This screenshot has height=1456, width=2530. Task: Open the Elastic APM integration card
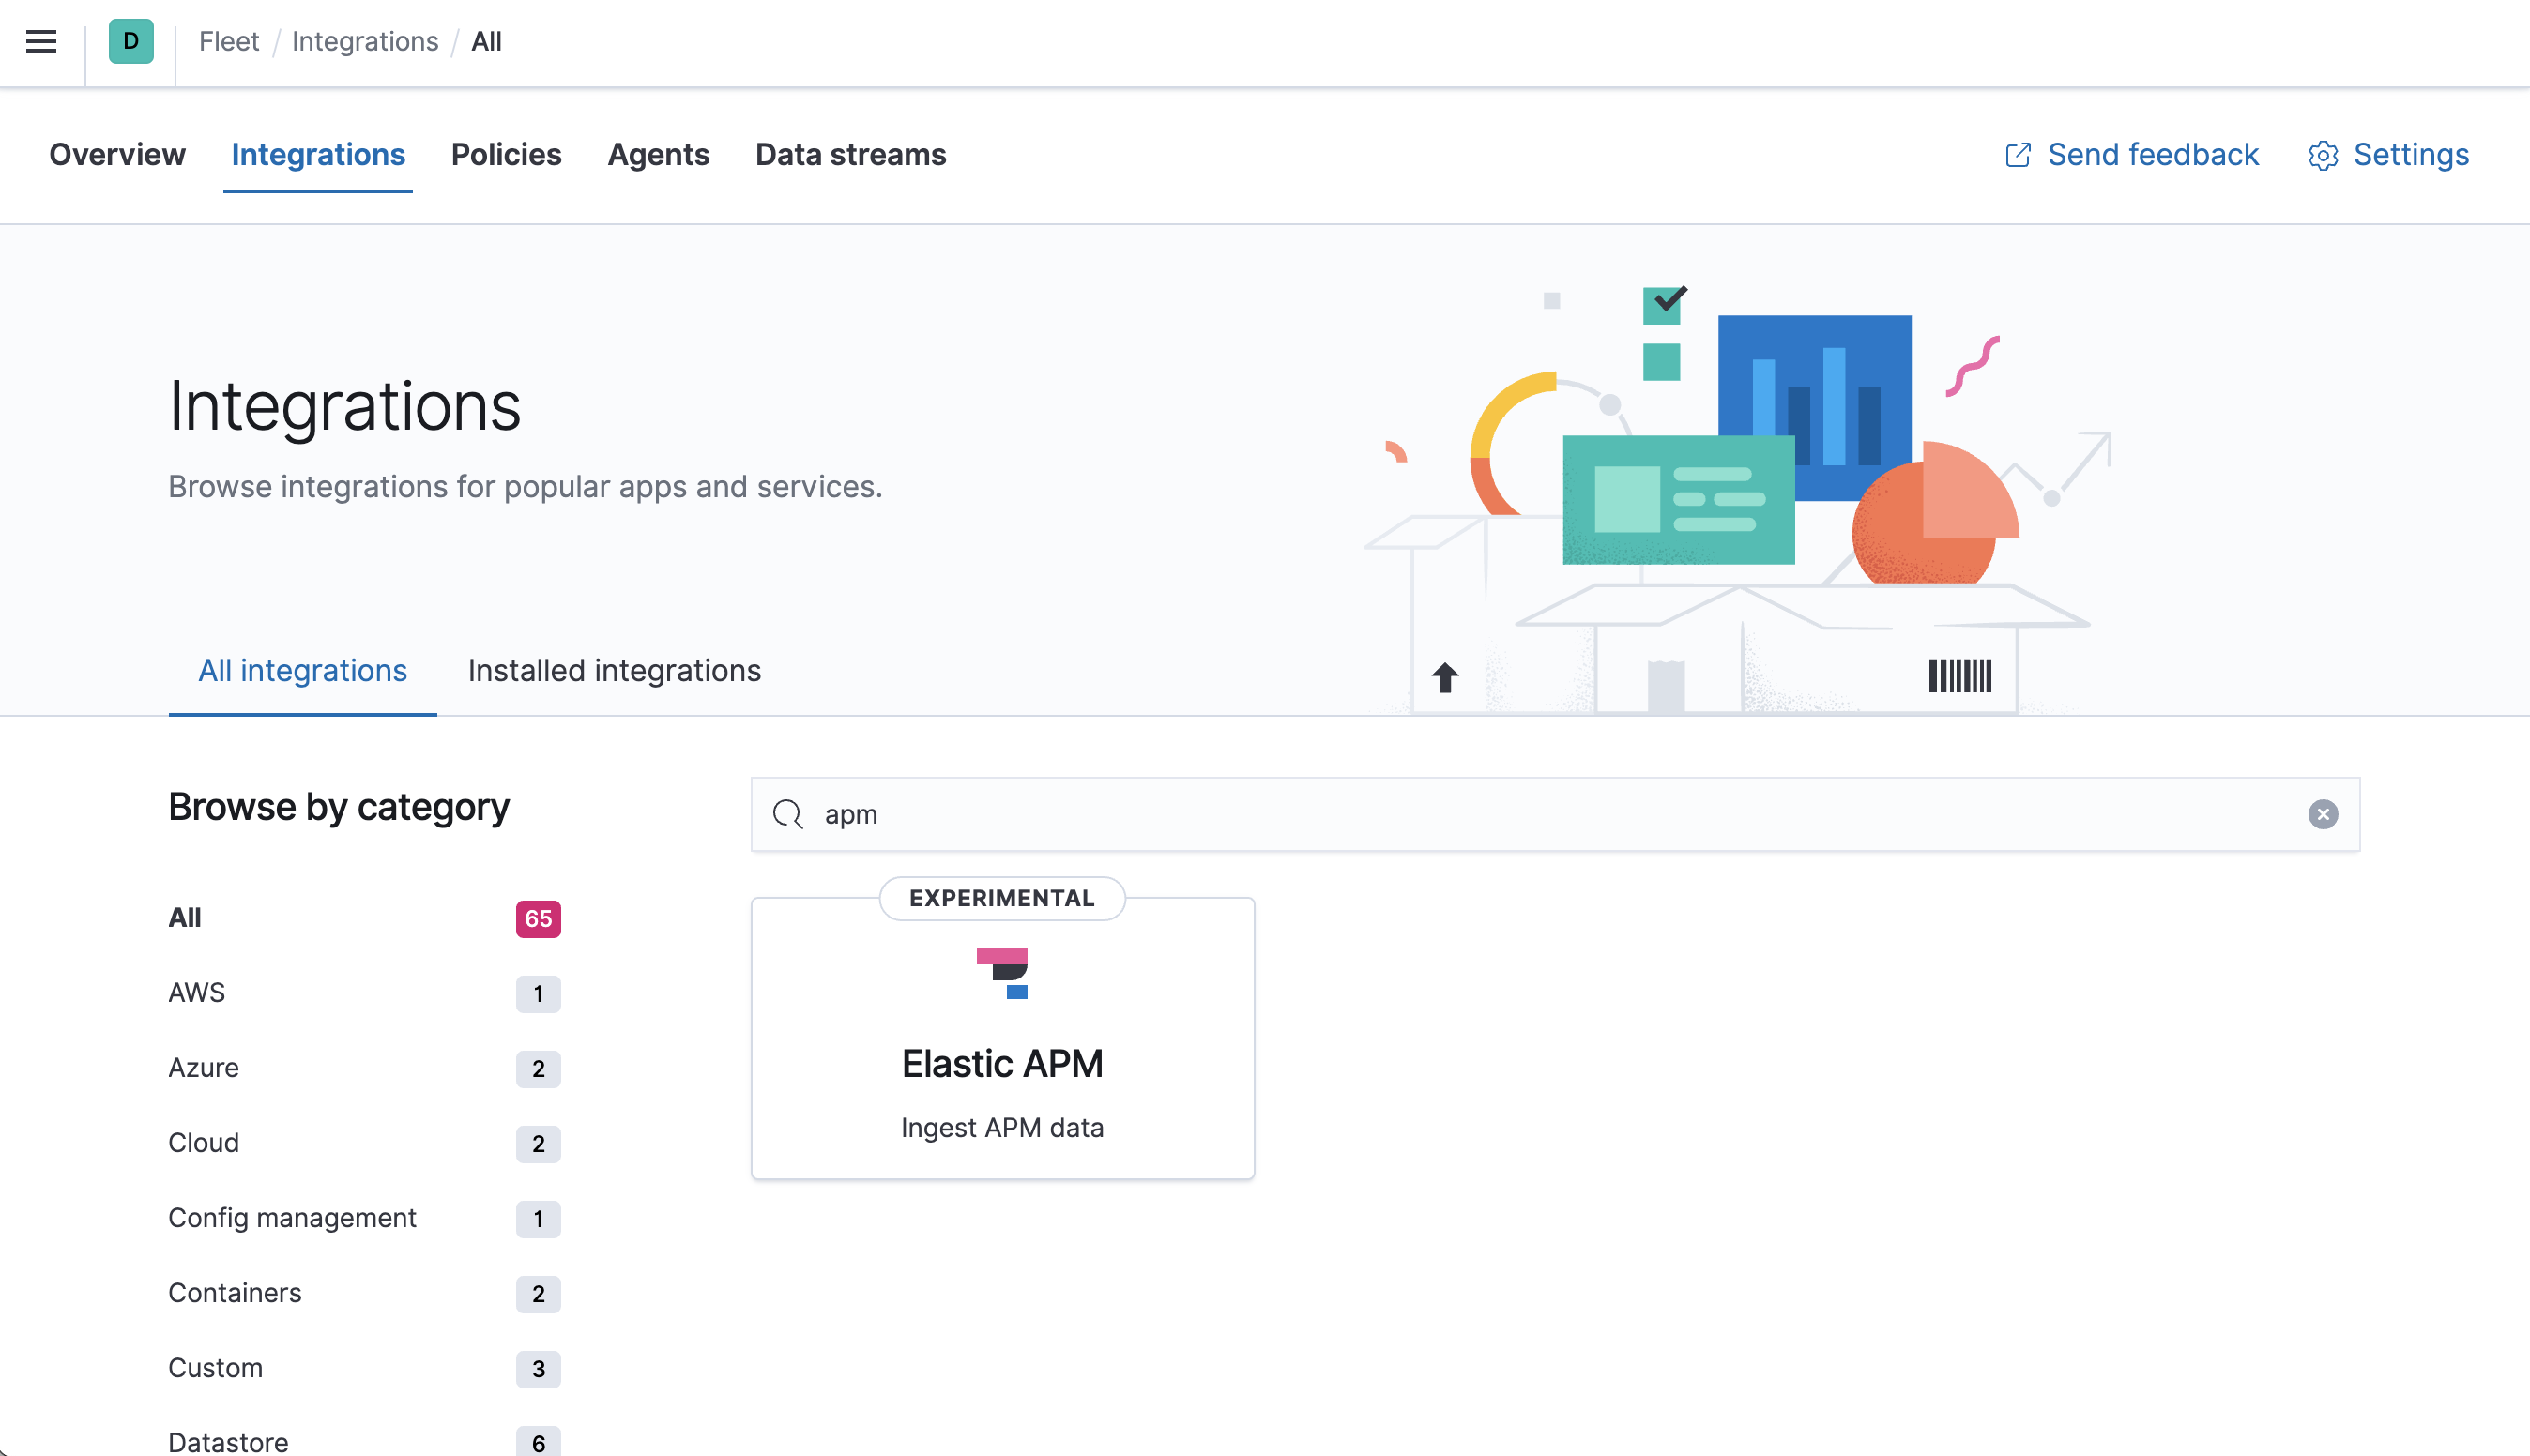pyautogui.click(x=1002, y=1062)
